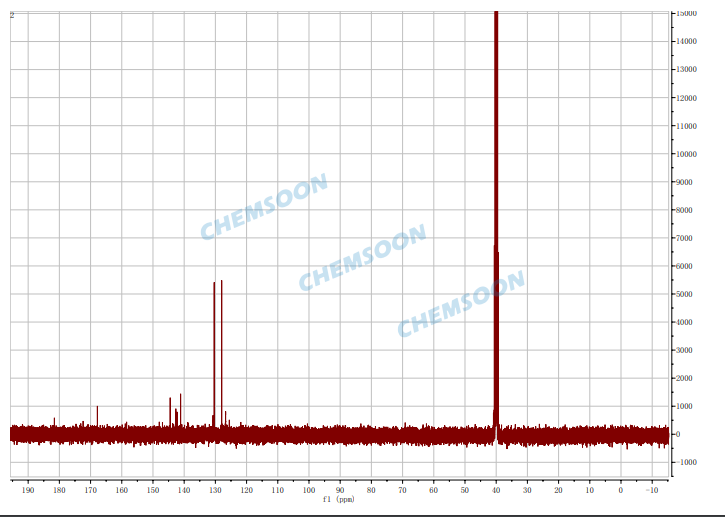Click the upper-left CHEMSOON watermark
This screenshot has height=517, width=725.
[264, 208]
